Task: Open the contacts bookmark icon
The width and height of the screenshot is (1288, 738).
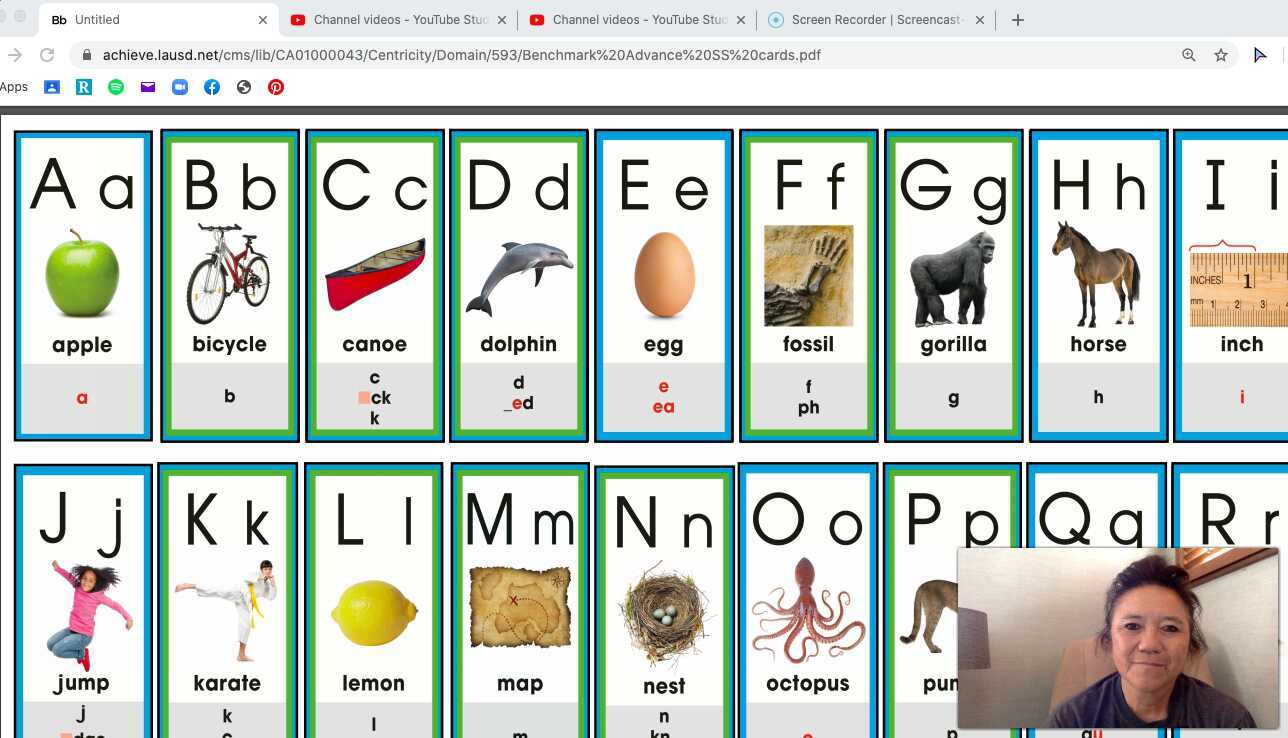Action: [52, 87]
